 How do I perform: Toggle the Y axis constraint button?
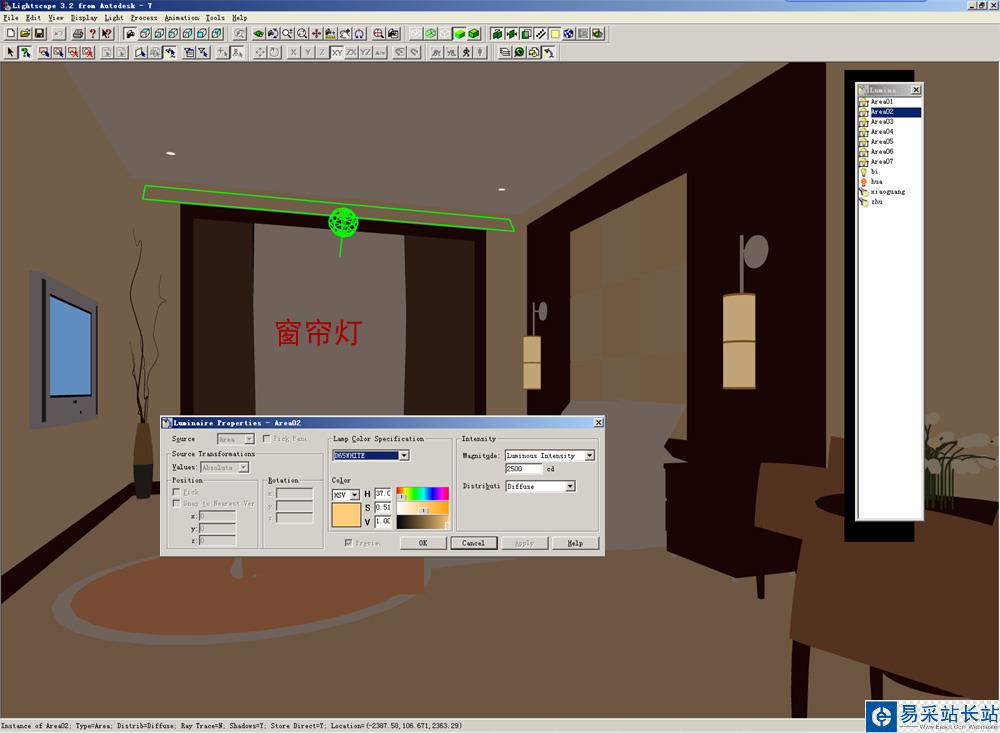[x=308, y=52]
